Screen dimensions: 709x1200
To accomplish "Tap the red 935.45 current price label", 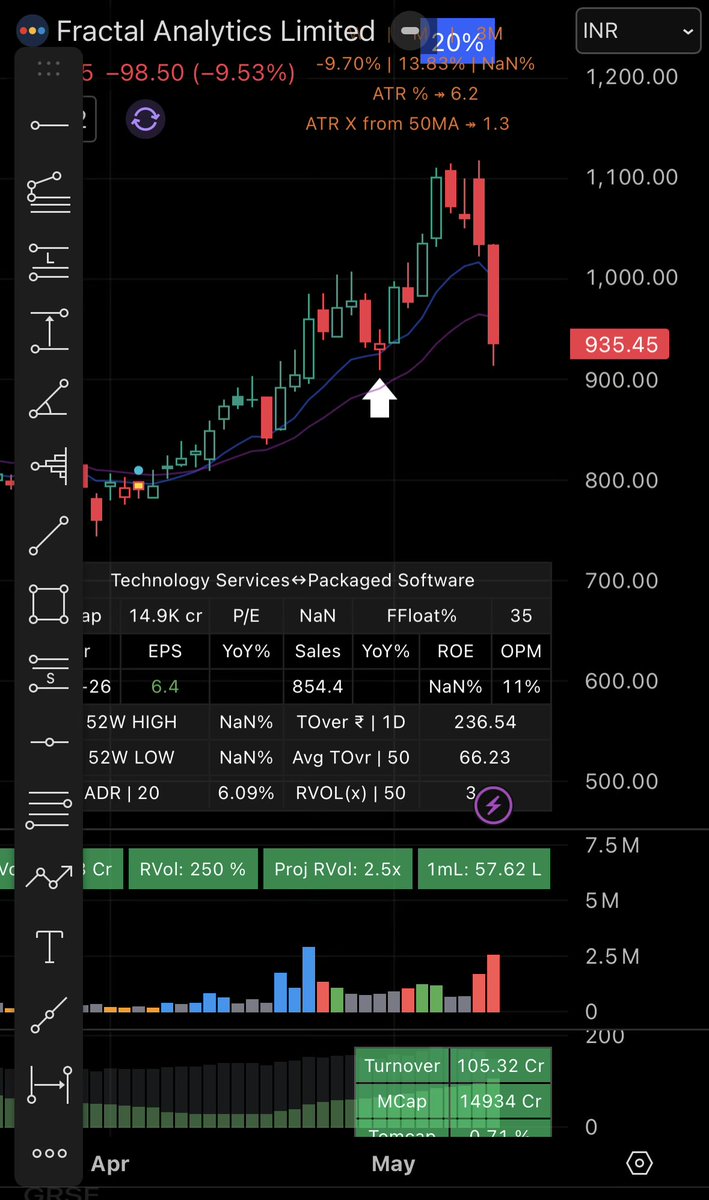I will pos(621,345).
